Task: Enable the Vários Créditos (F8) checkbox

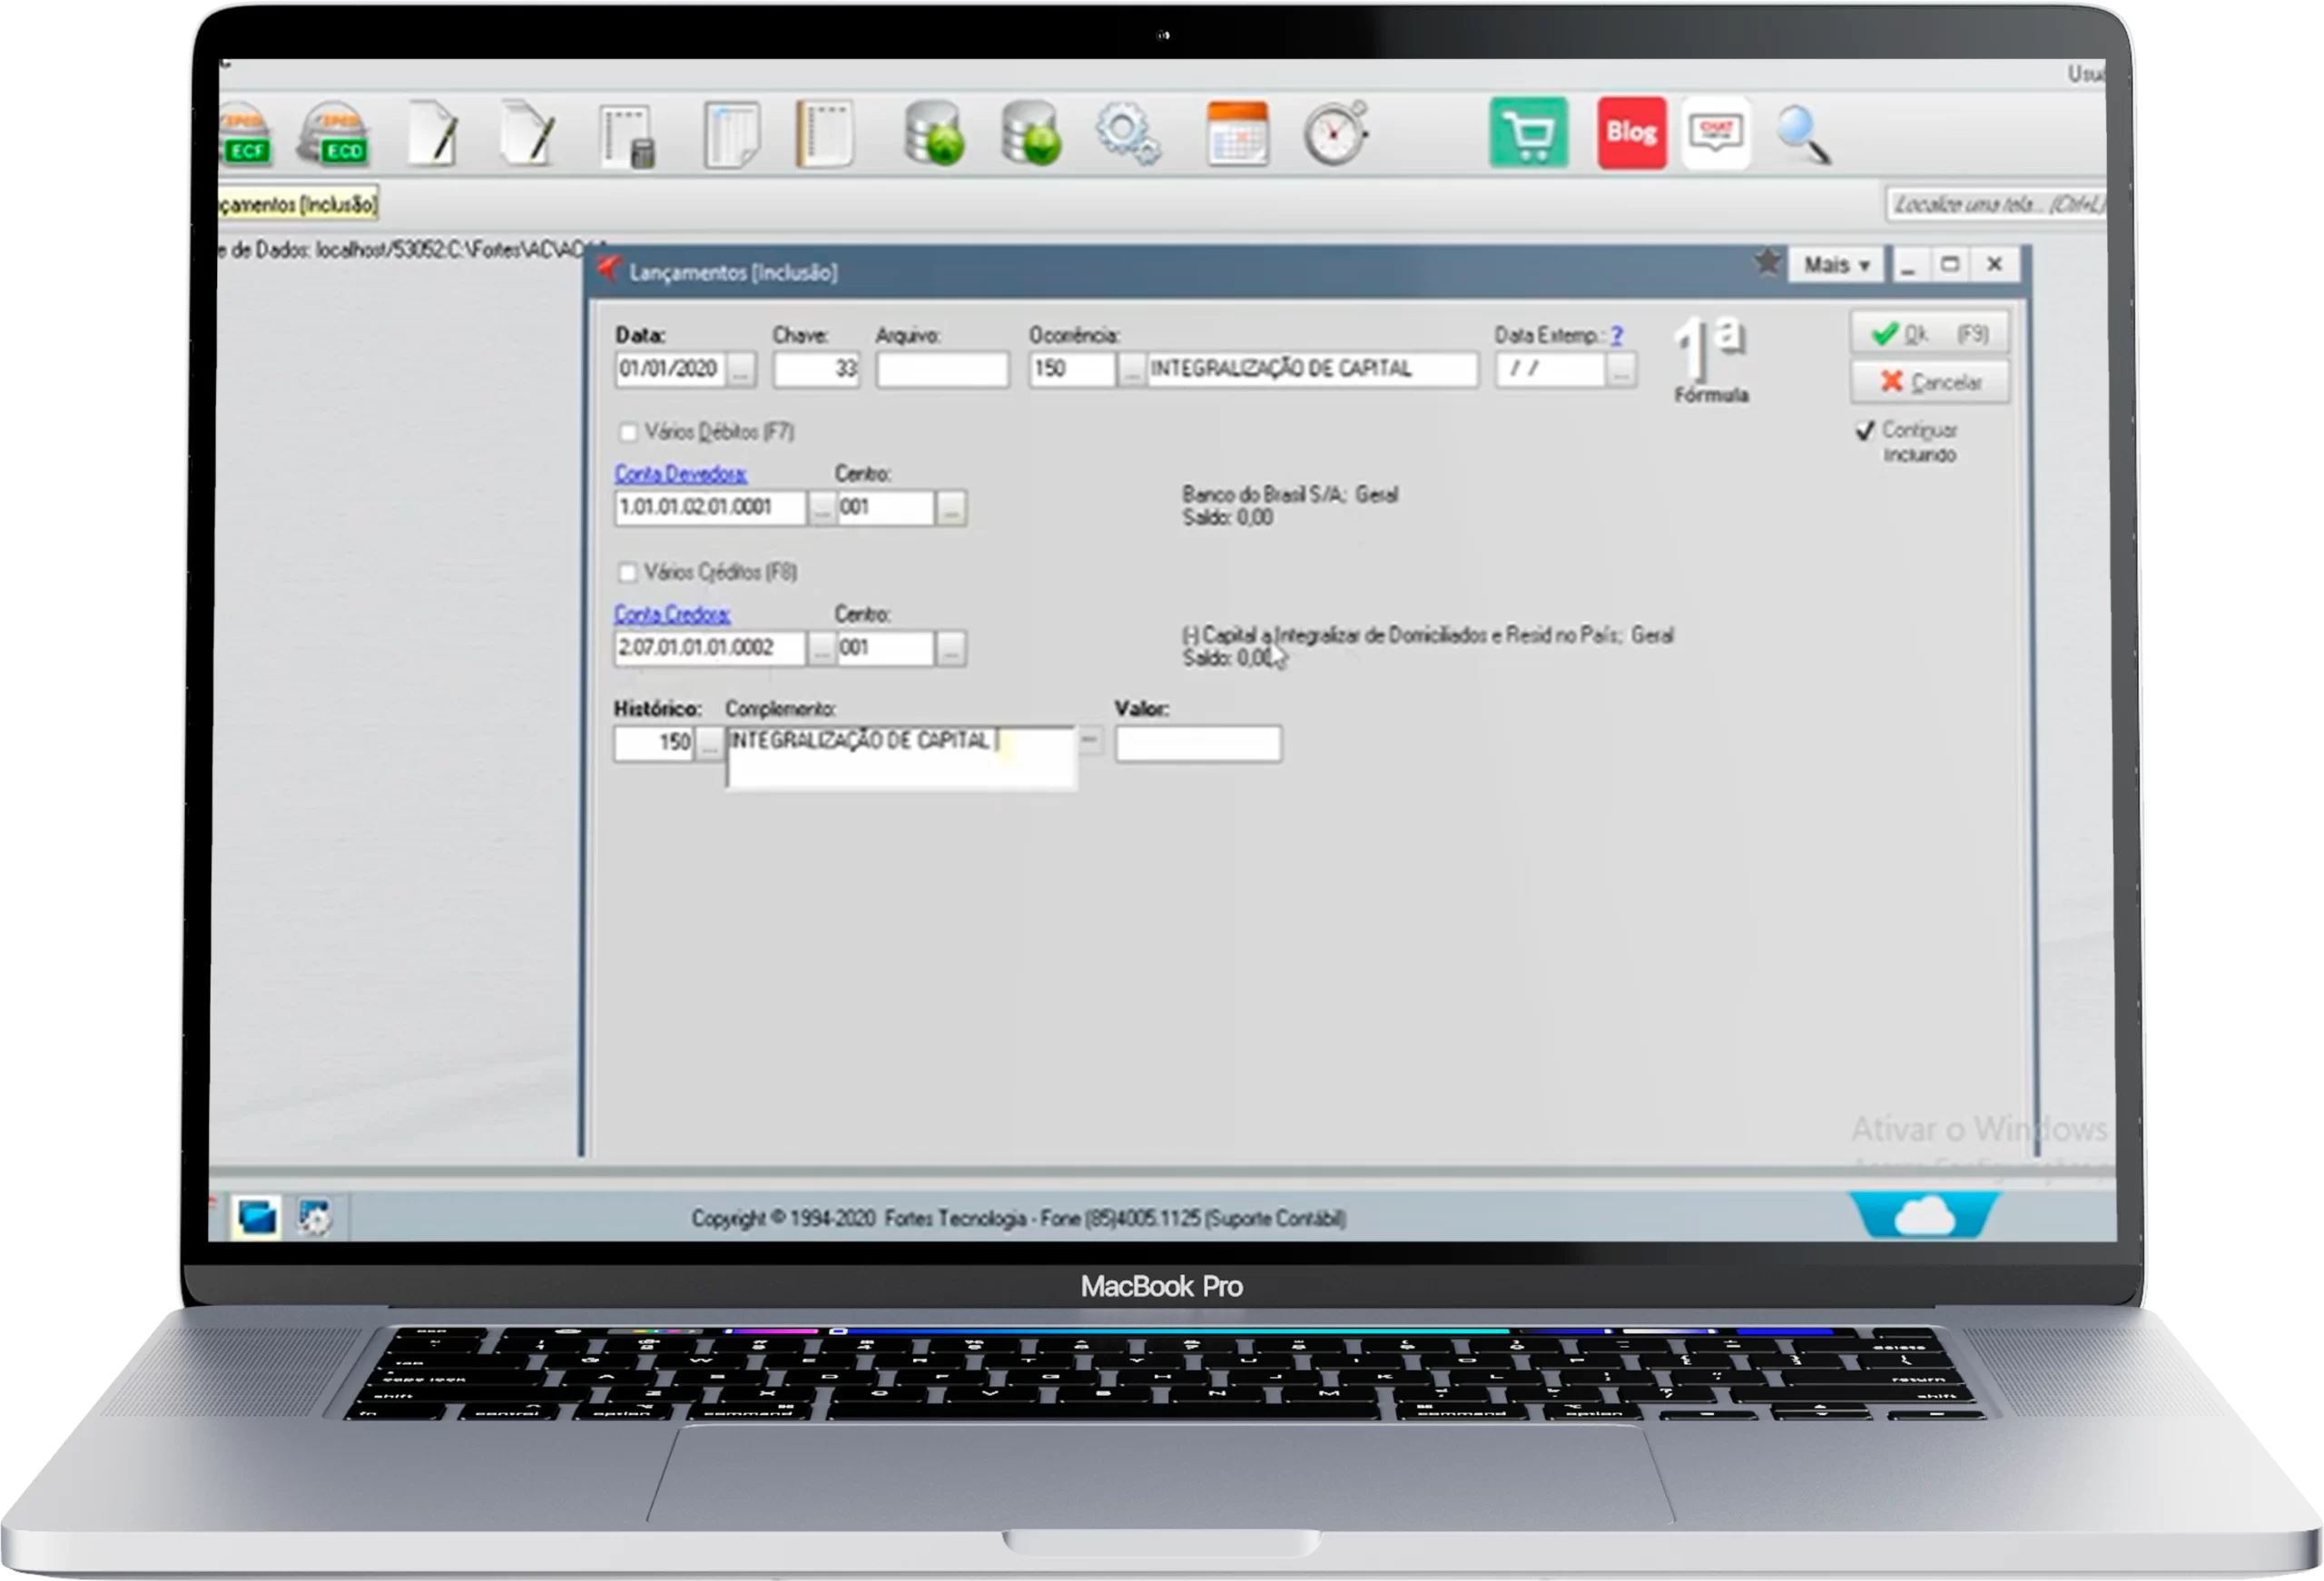Action: point(628,573)
